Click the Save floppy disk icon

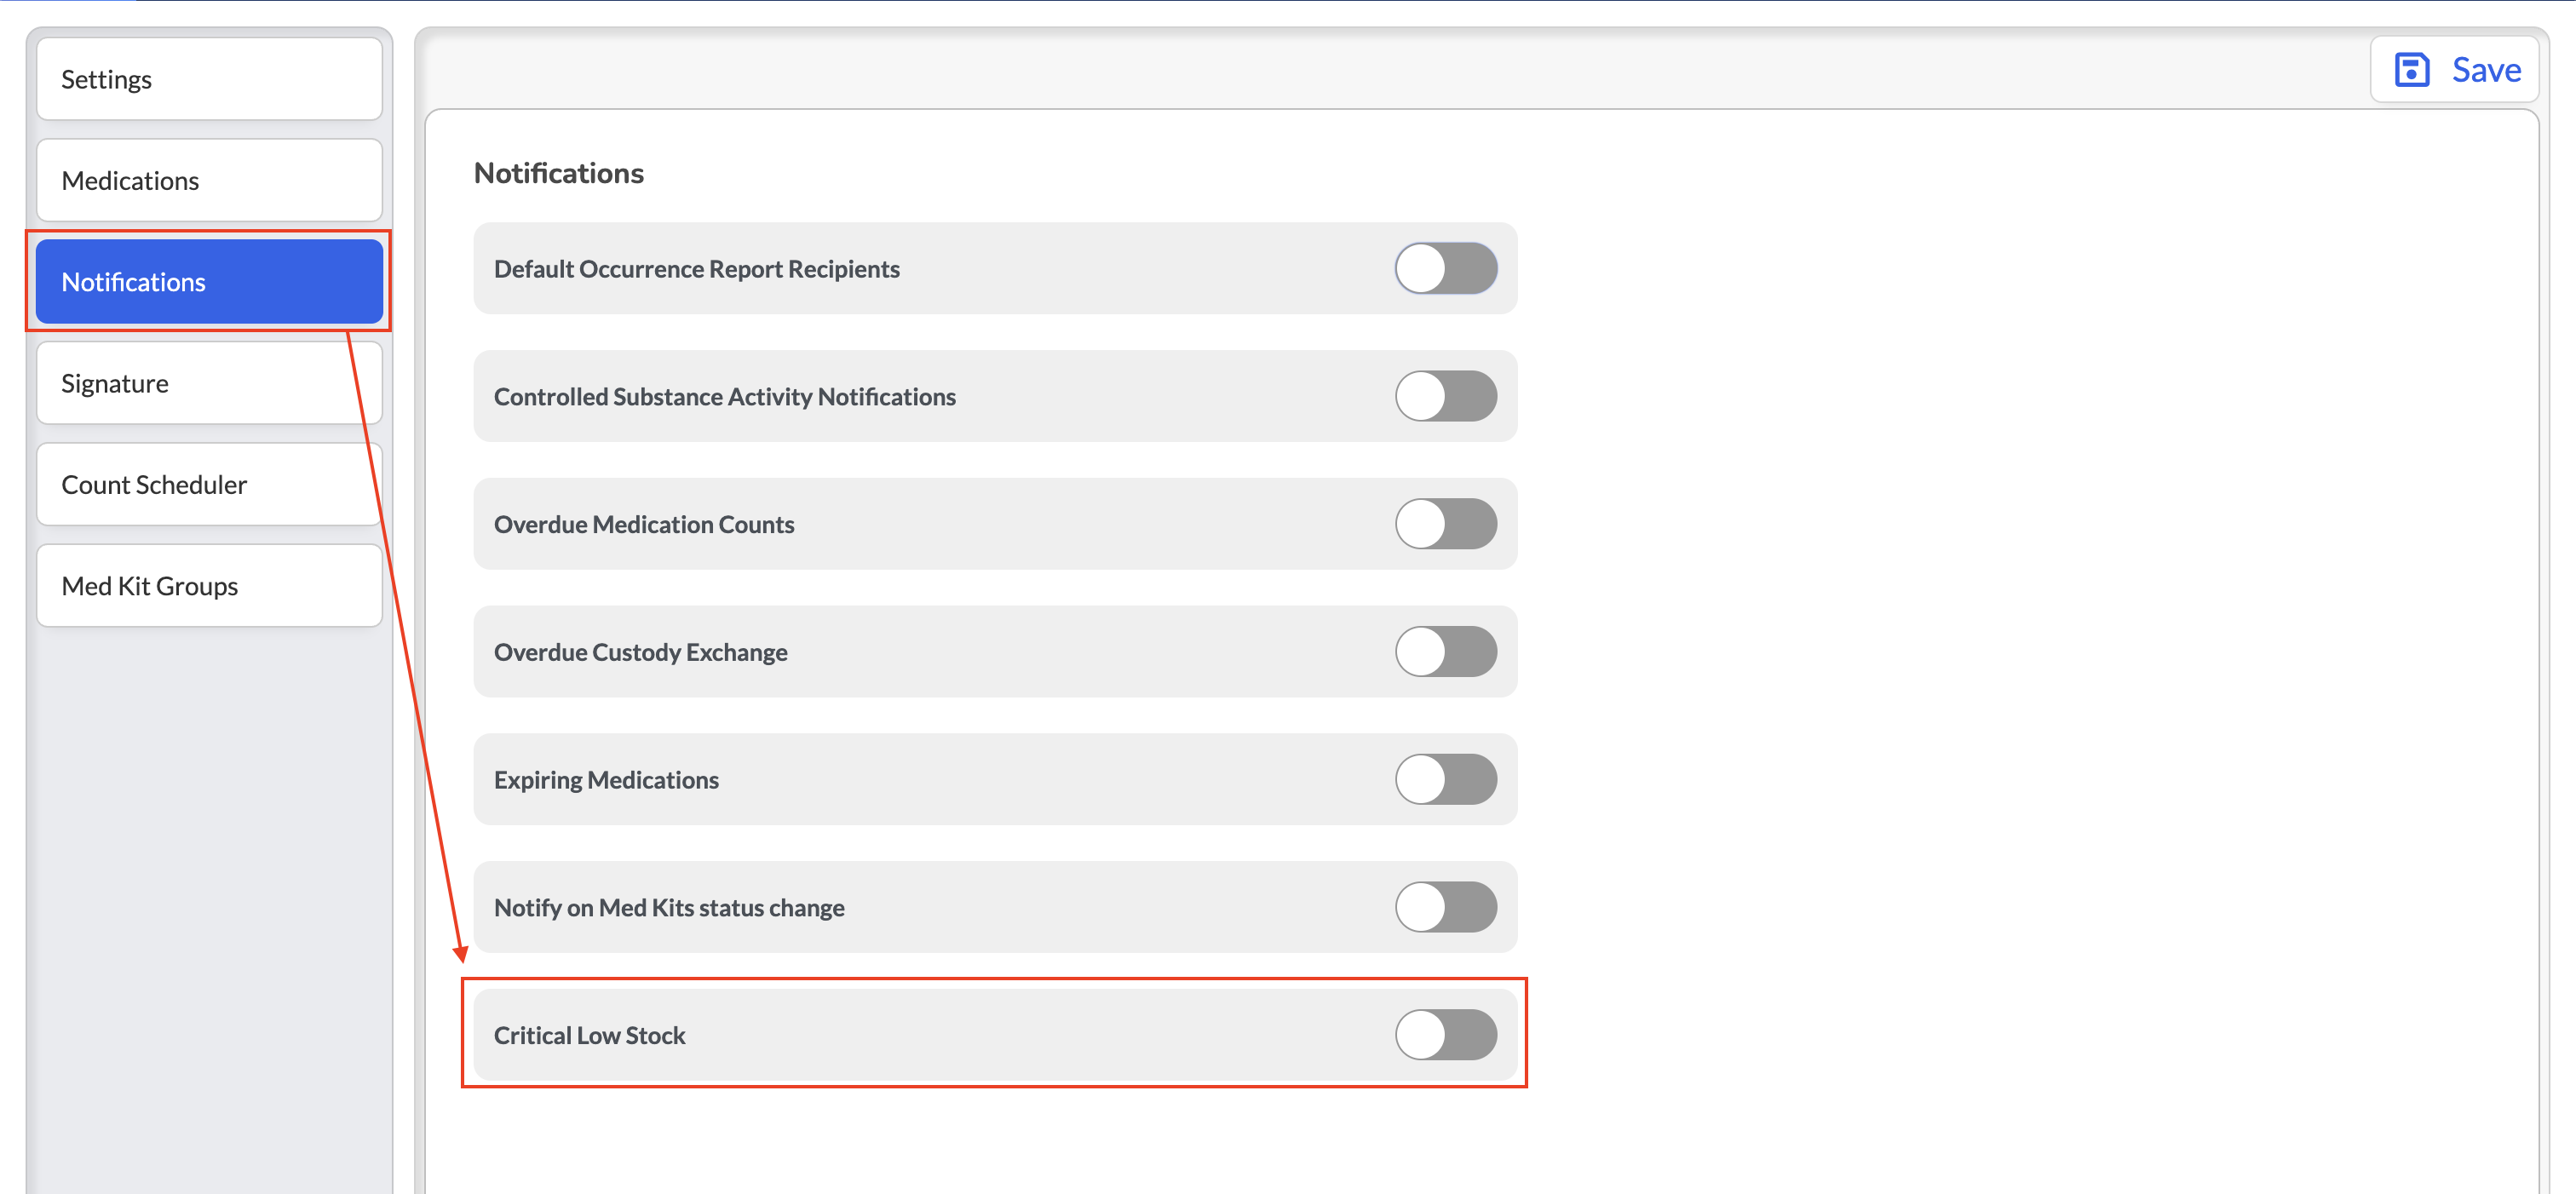tap(2411, 70)
